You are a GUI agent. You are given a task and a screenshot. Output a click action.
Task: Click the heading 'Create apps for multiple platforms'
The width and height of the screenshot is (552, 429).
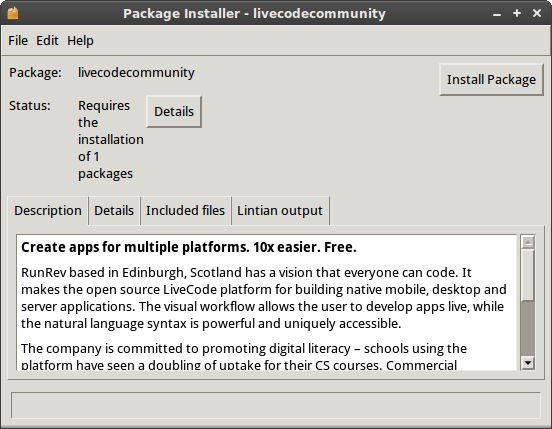pos(189,247)
